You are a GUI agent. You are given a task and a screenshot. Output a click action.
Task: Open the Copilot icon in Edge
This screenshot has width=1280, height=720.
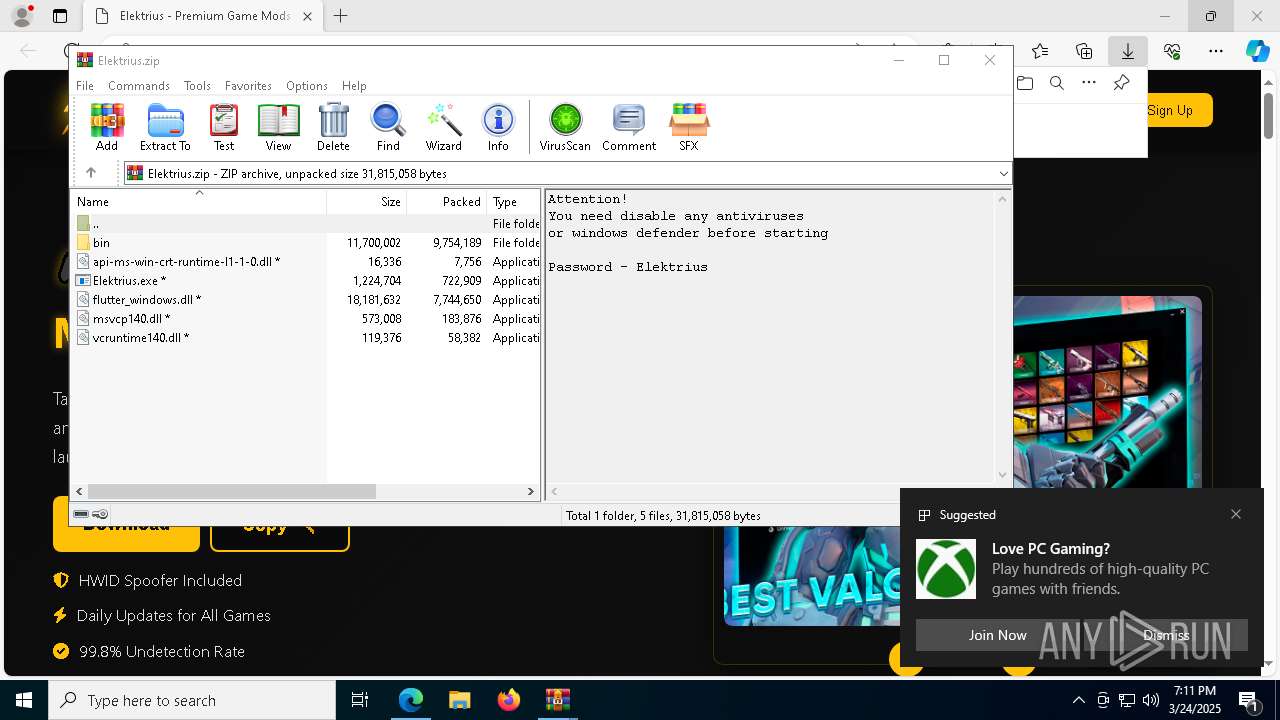pyautogui.click(x=1258, y=51)
